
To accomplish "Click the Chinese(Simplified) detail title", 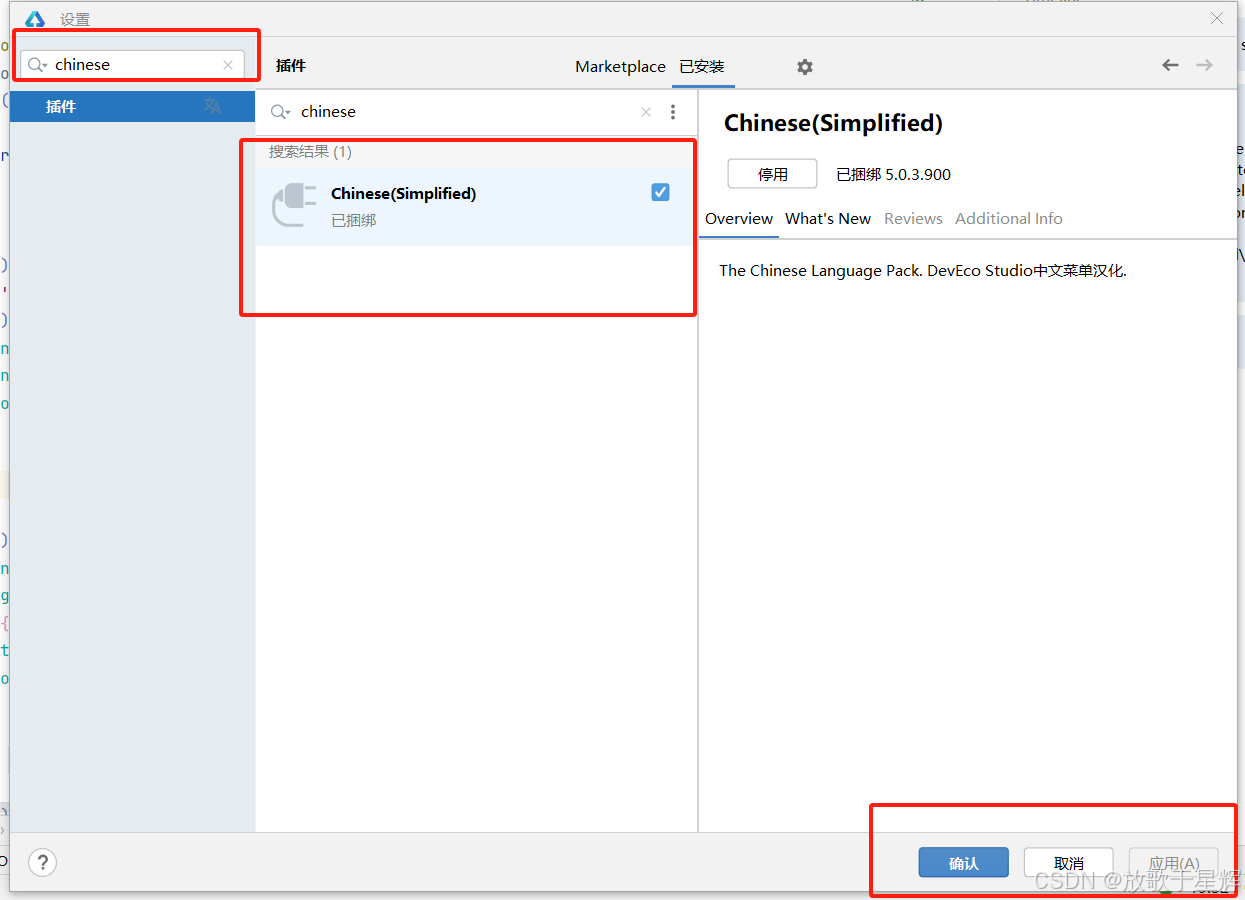I will point(833,123).
